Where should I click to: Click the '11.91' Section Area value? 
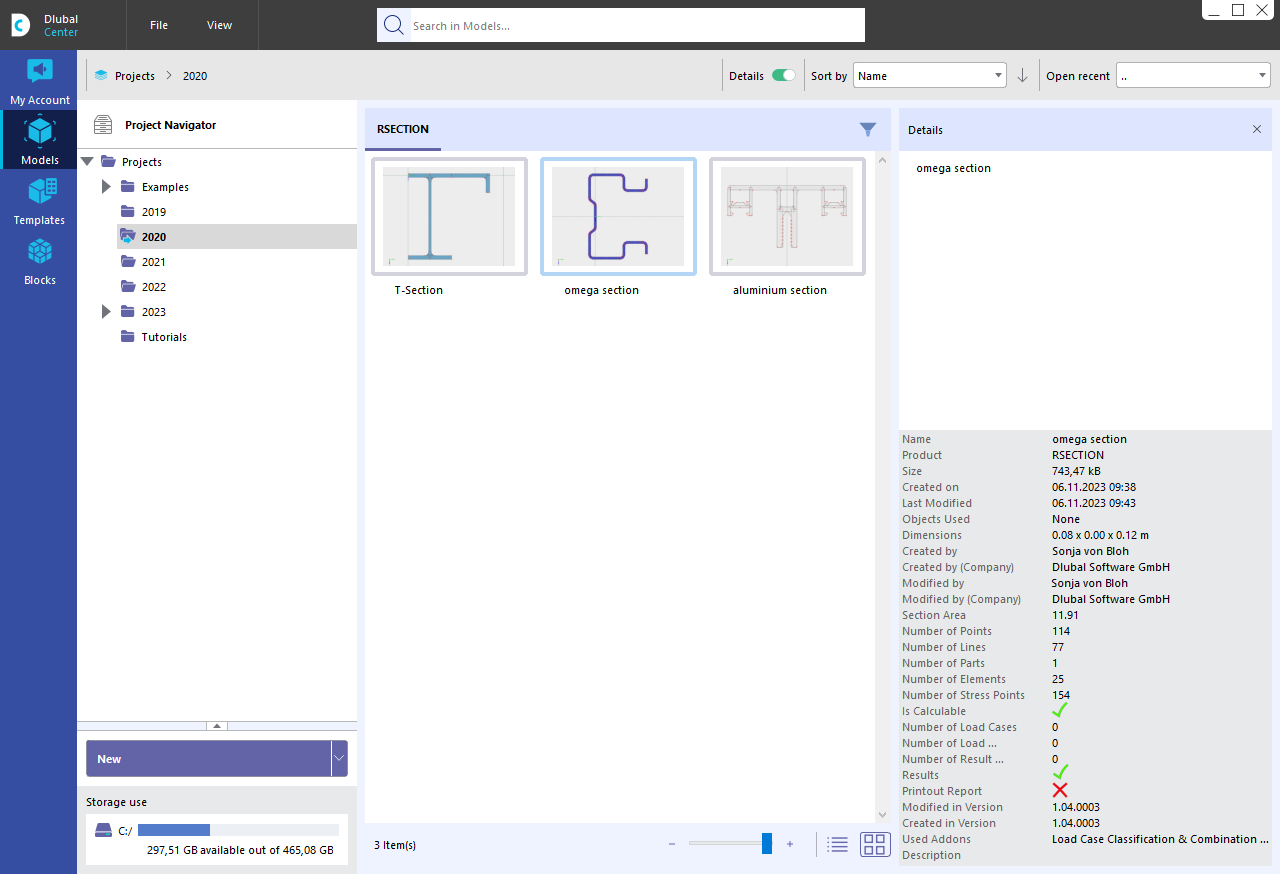click(1065, 615)
